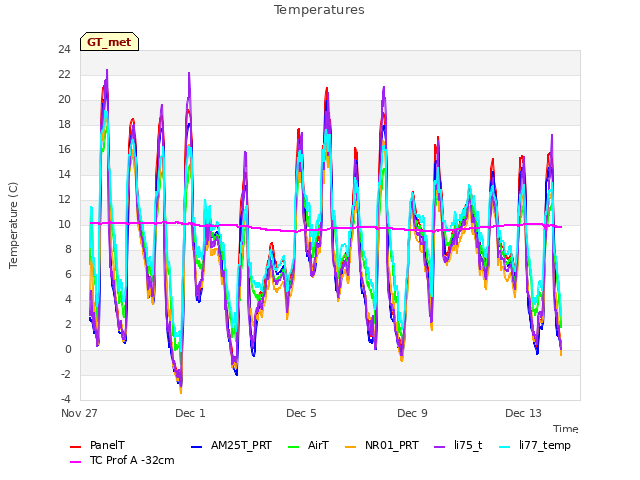
Task: Toggle the li77_temp legend entry
Action: pyautogui.click(x=535, y=445)
